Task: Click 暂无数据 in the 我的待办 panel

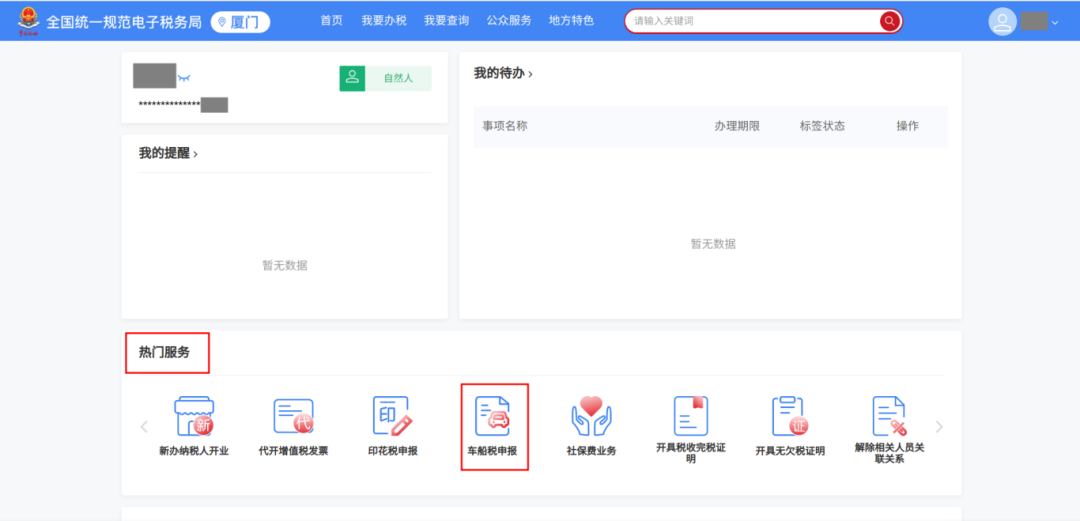Action: coord(713,244)
